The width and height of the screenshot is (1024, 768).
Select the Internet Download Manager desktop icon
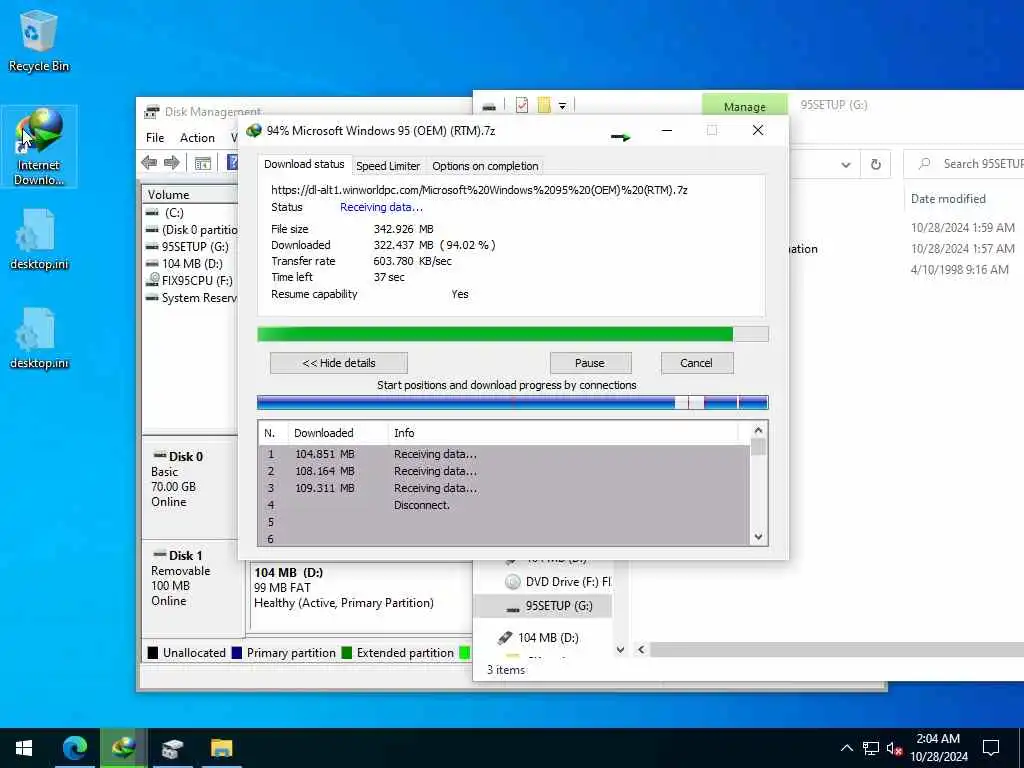tap(39, 146)
